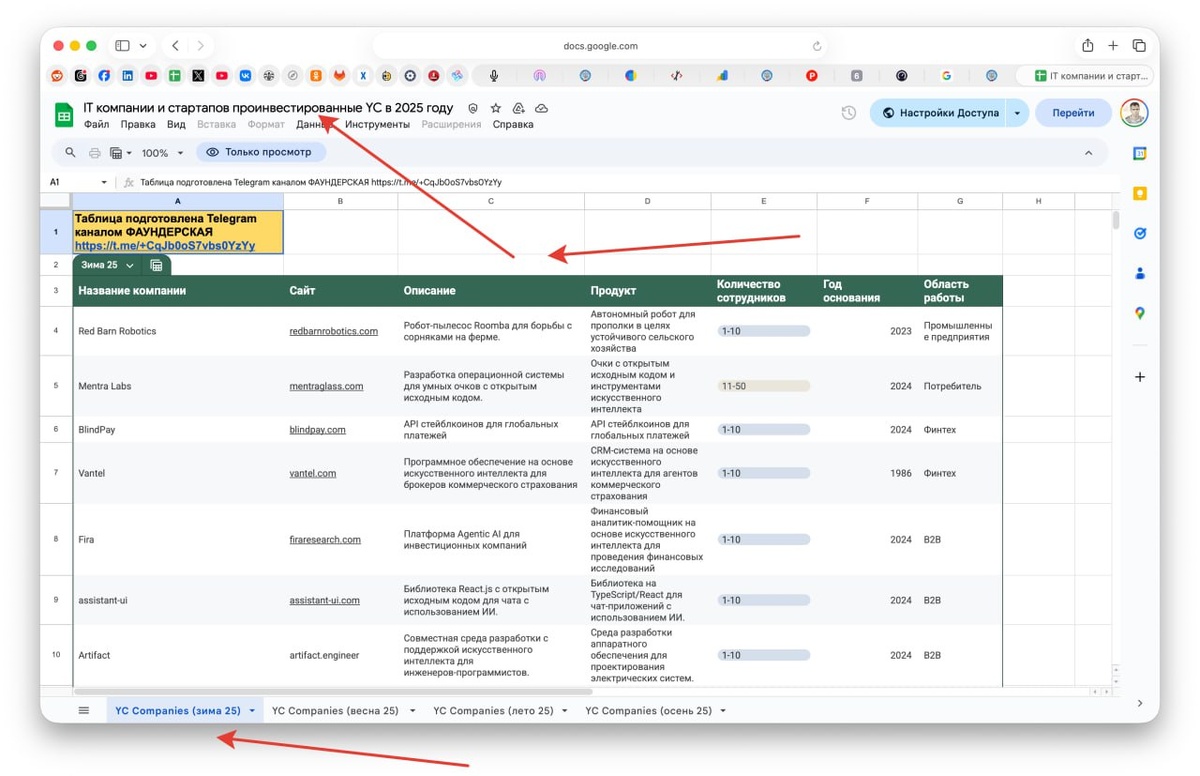Click the Только просмотр mode pill
The width and height of the screenshot is (1200, 776).
click(x=259, y=153)
